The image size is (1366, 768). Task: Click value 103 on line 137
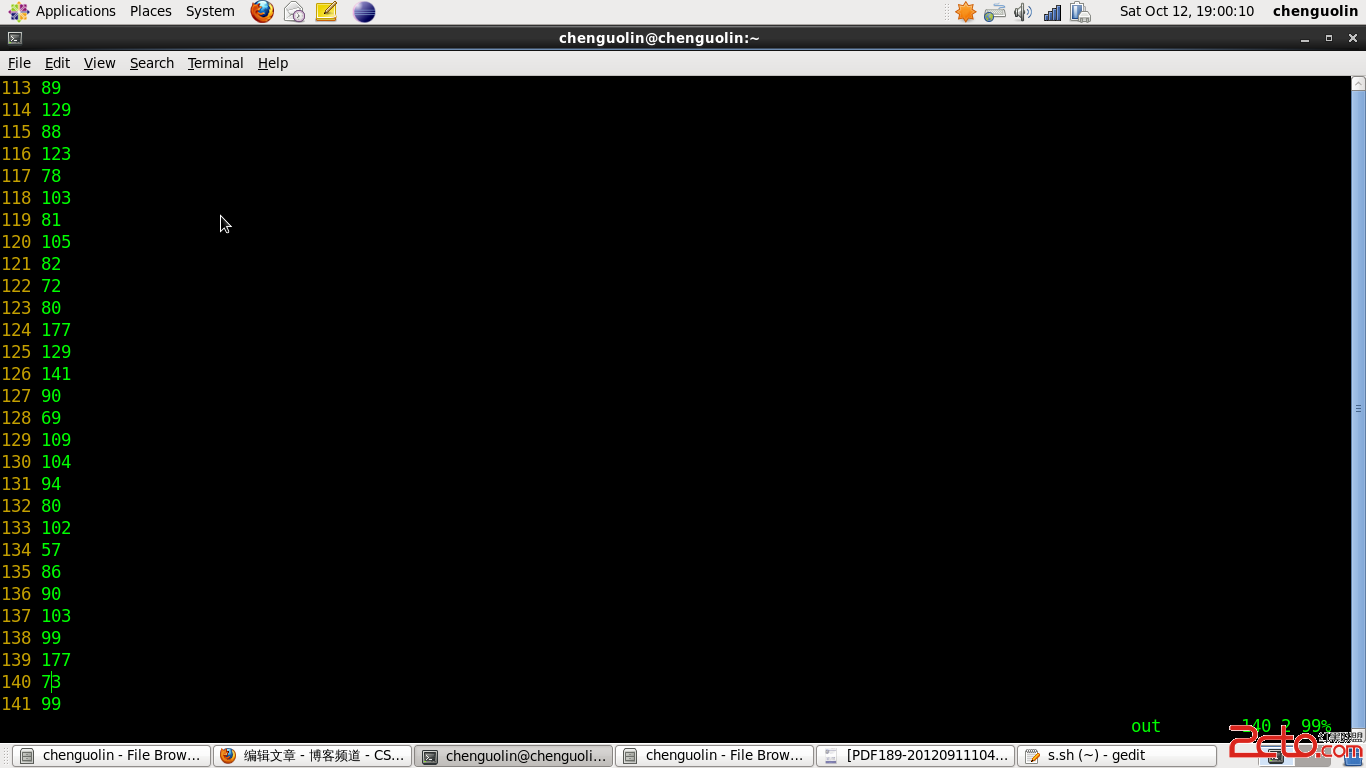point(56,616)
